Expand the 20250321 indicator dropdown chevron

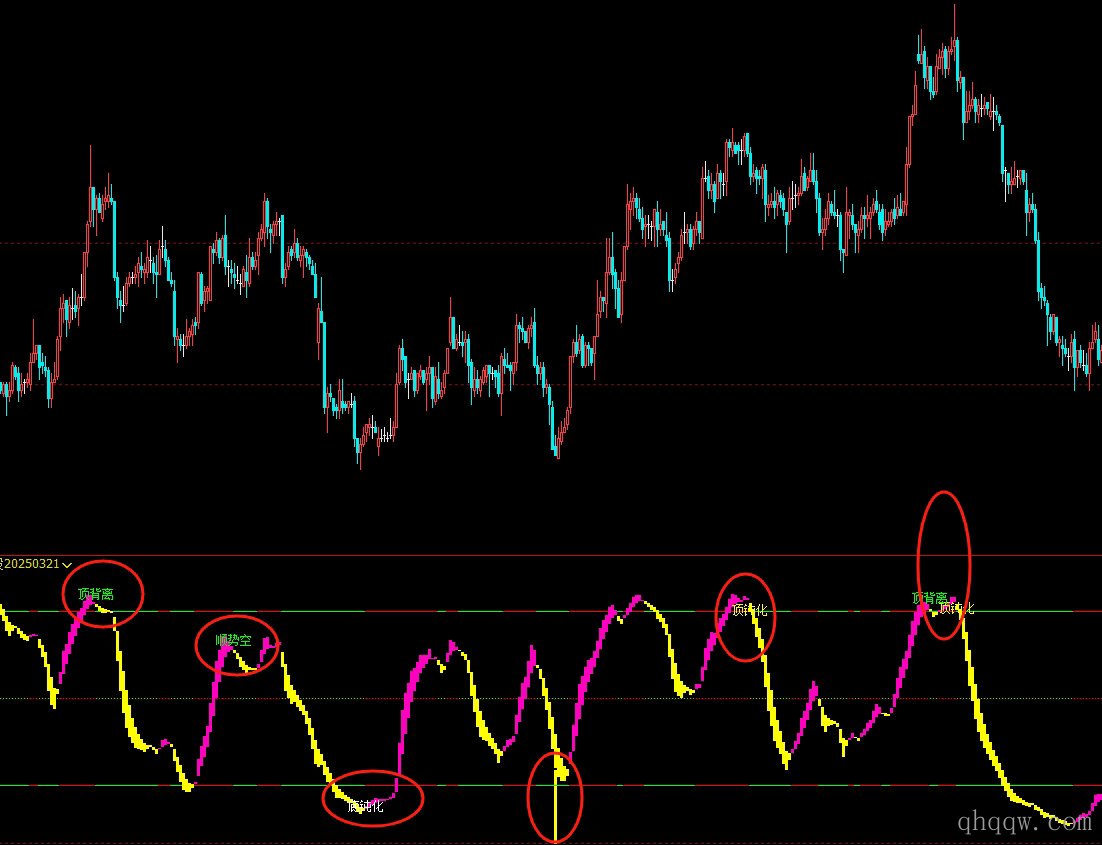click(x=67, y=565)
